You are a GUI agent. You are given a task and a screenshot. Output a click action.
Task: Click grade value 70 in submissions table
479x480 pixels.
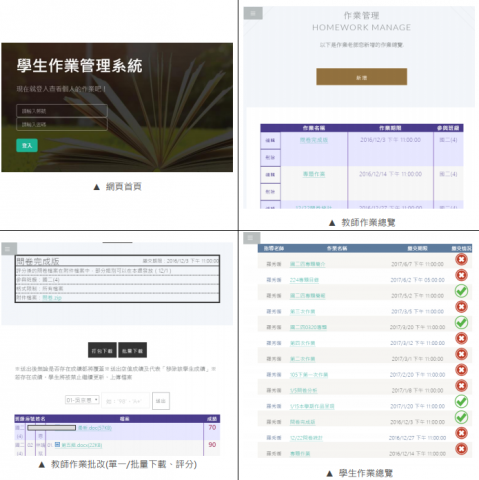pos(212,427)
